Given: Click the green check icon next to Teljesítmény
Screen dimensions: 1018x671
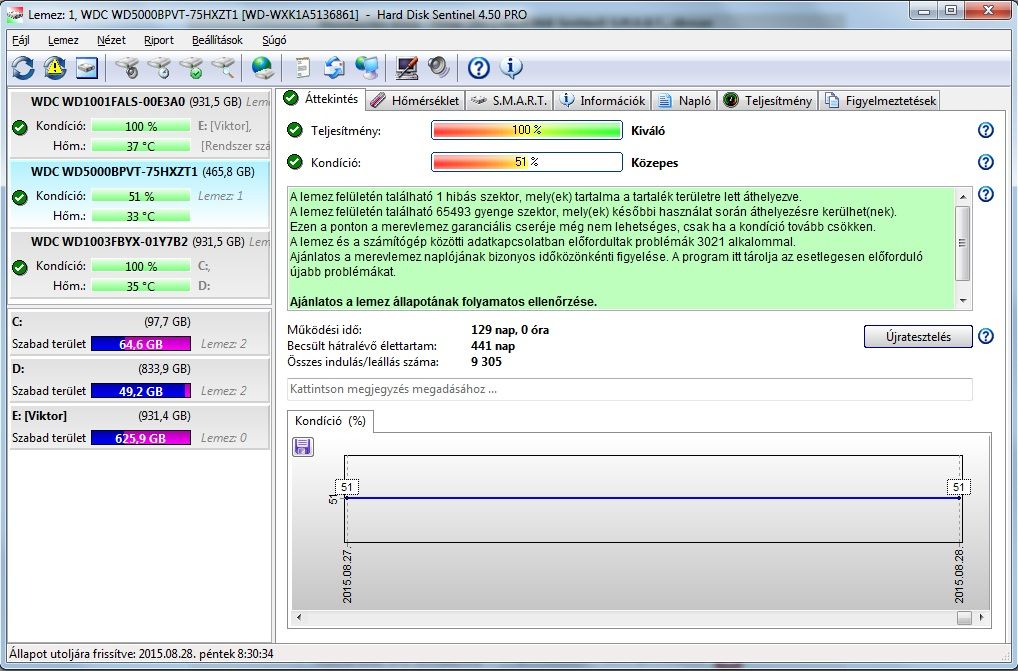Looking at the screenshot, I should pyautogui.click(x=295, y=130).
